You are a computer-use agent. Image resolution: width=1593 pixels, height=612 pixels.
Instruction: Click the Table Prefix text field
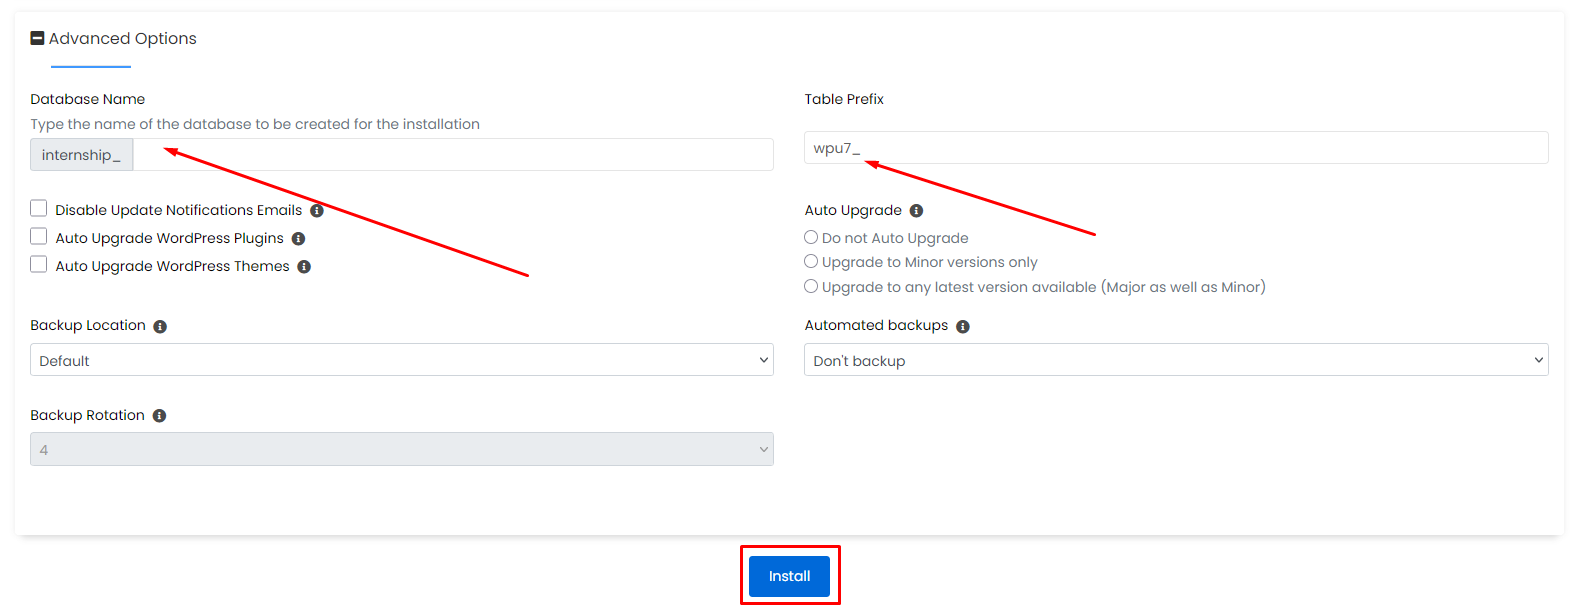point(1176,148)
